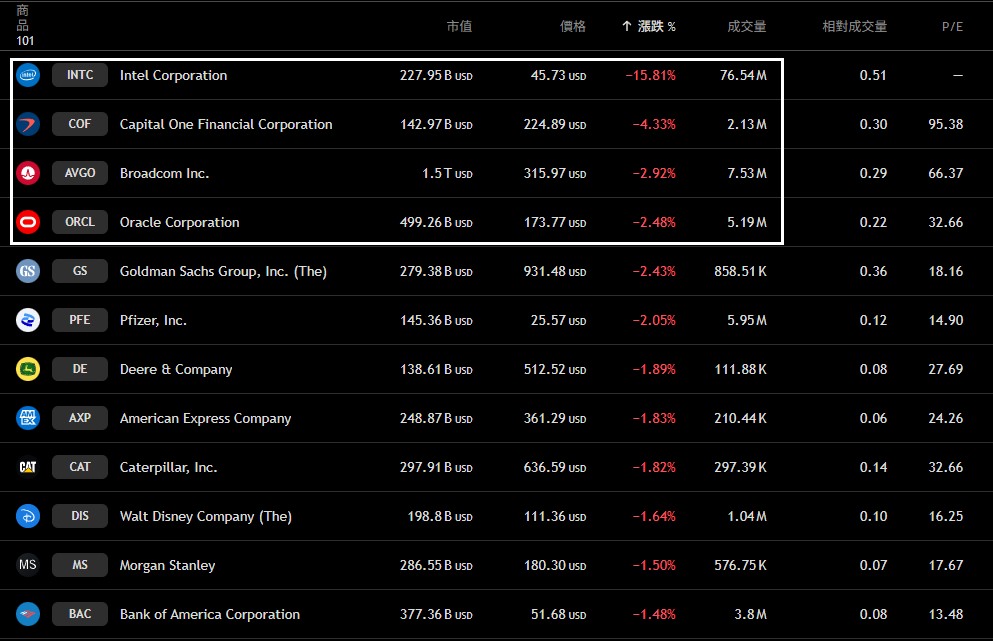Click the Intel company logo icon
The height and width of the screenshot is (641, 993).
pyautogui.click(x=28, y=75)
